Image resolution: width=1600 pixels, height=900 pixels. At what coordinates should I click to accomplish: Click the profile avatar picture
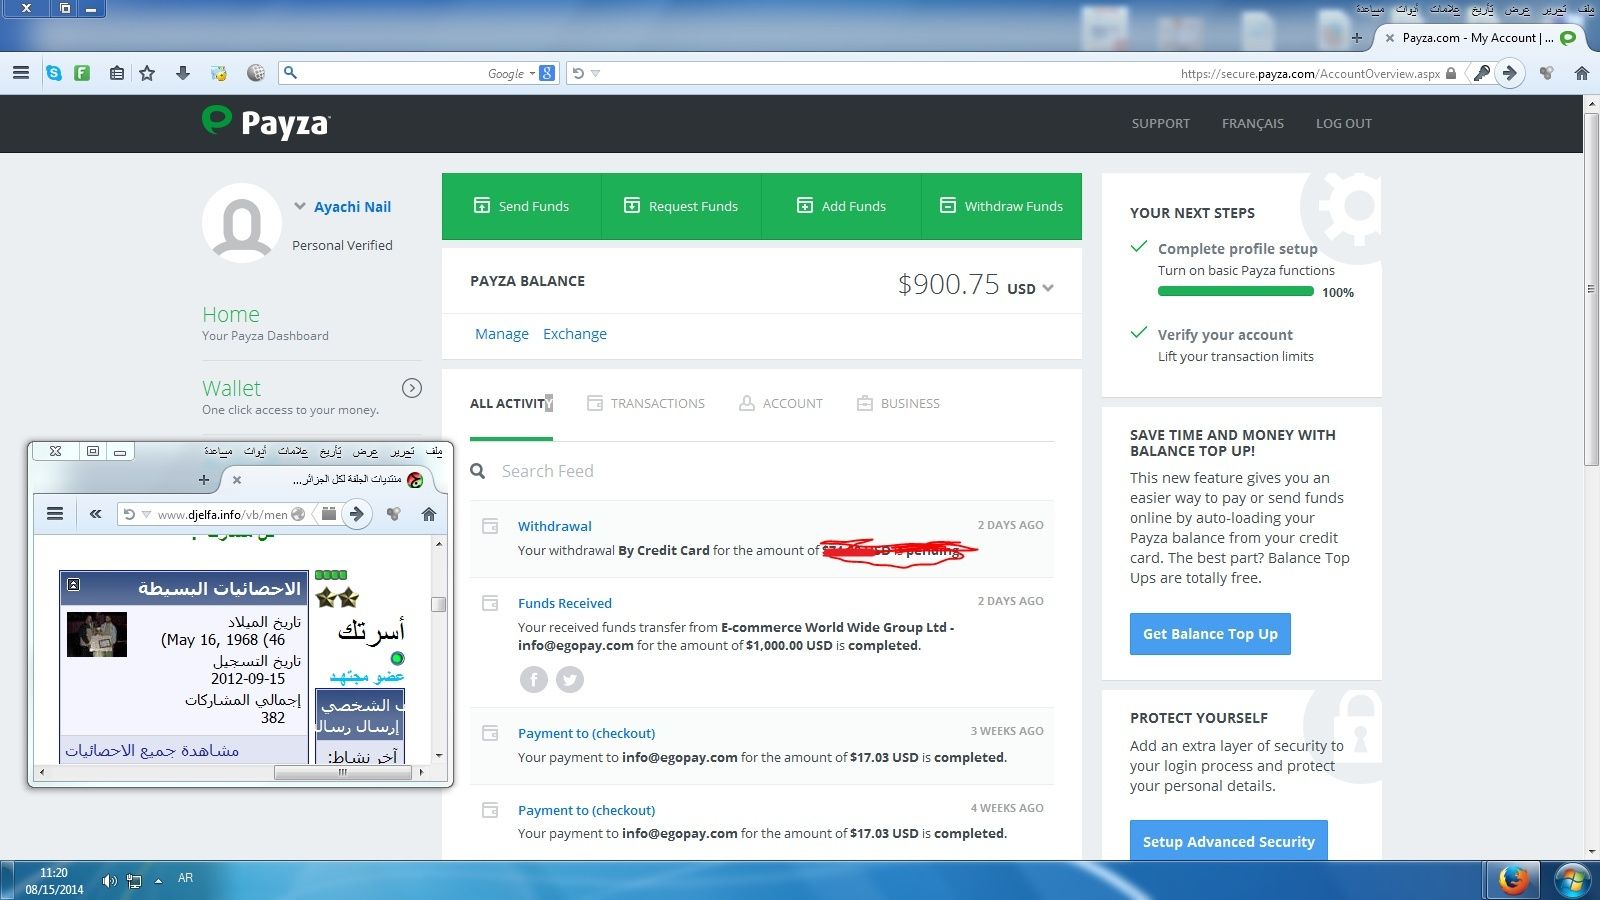(241, 223)
